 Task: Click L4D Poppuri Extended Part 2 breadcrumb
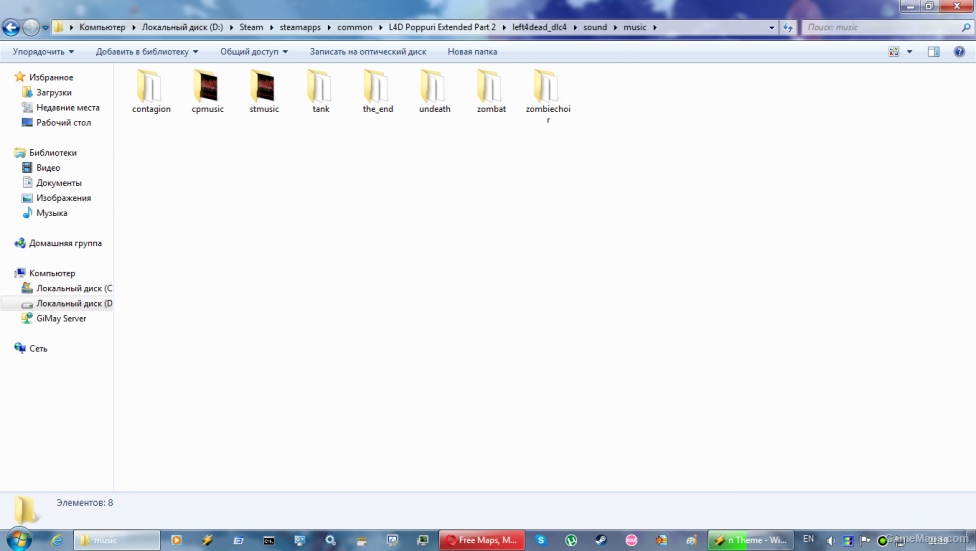click(442, 27)
